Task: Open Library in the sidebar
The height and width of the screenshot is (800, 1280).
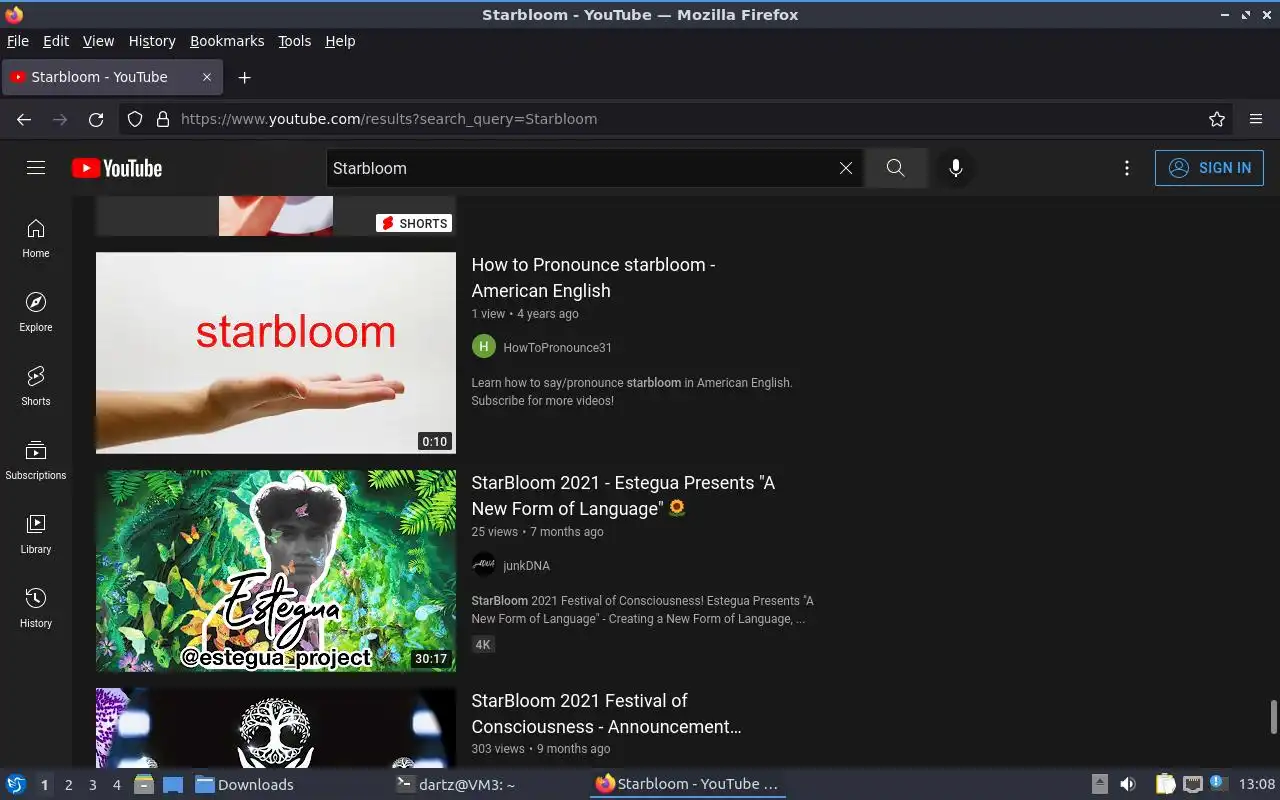Action: [36, 534]
